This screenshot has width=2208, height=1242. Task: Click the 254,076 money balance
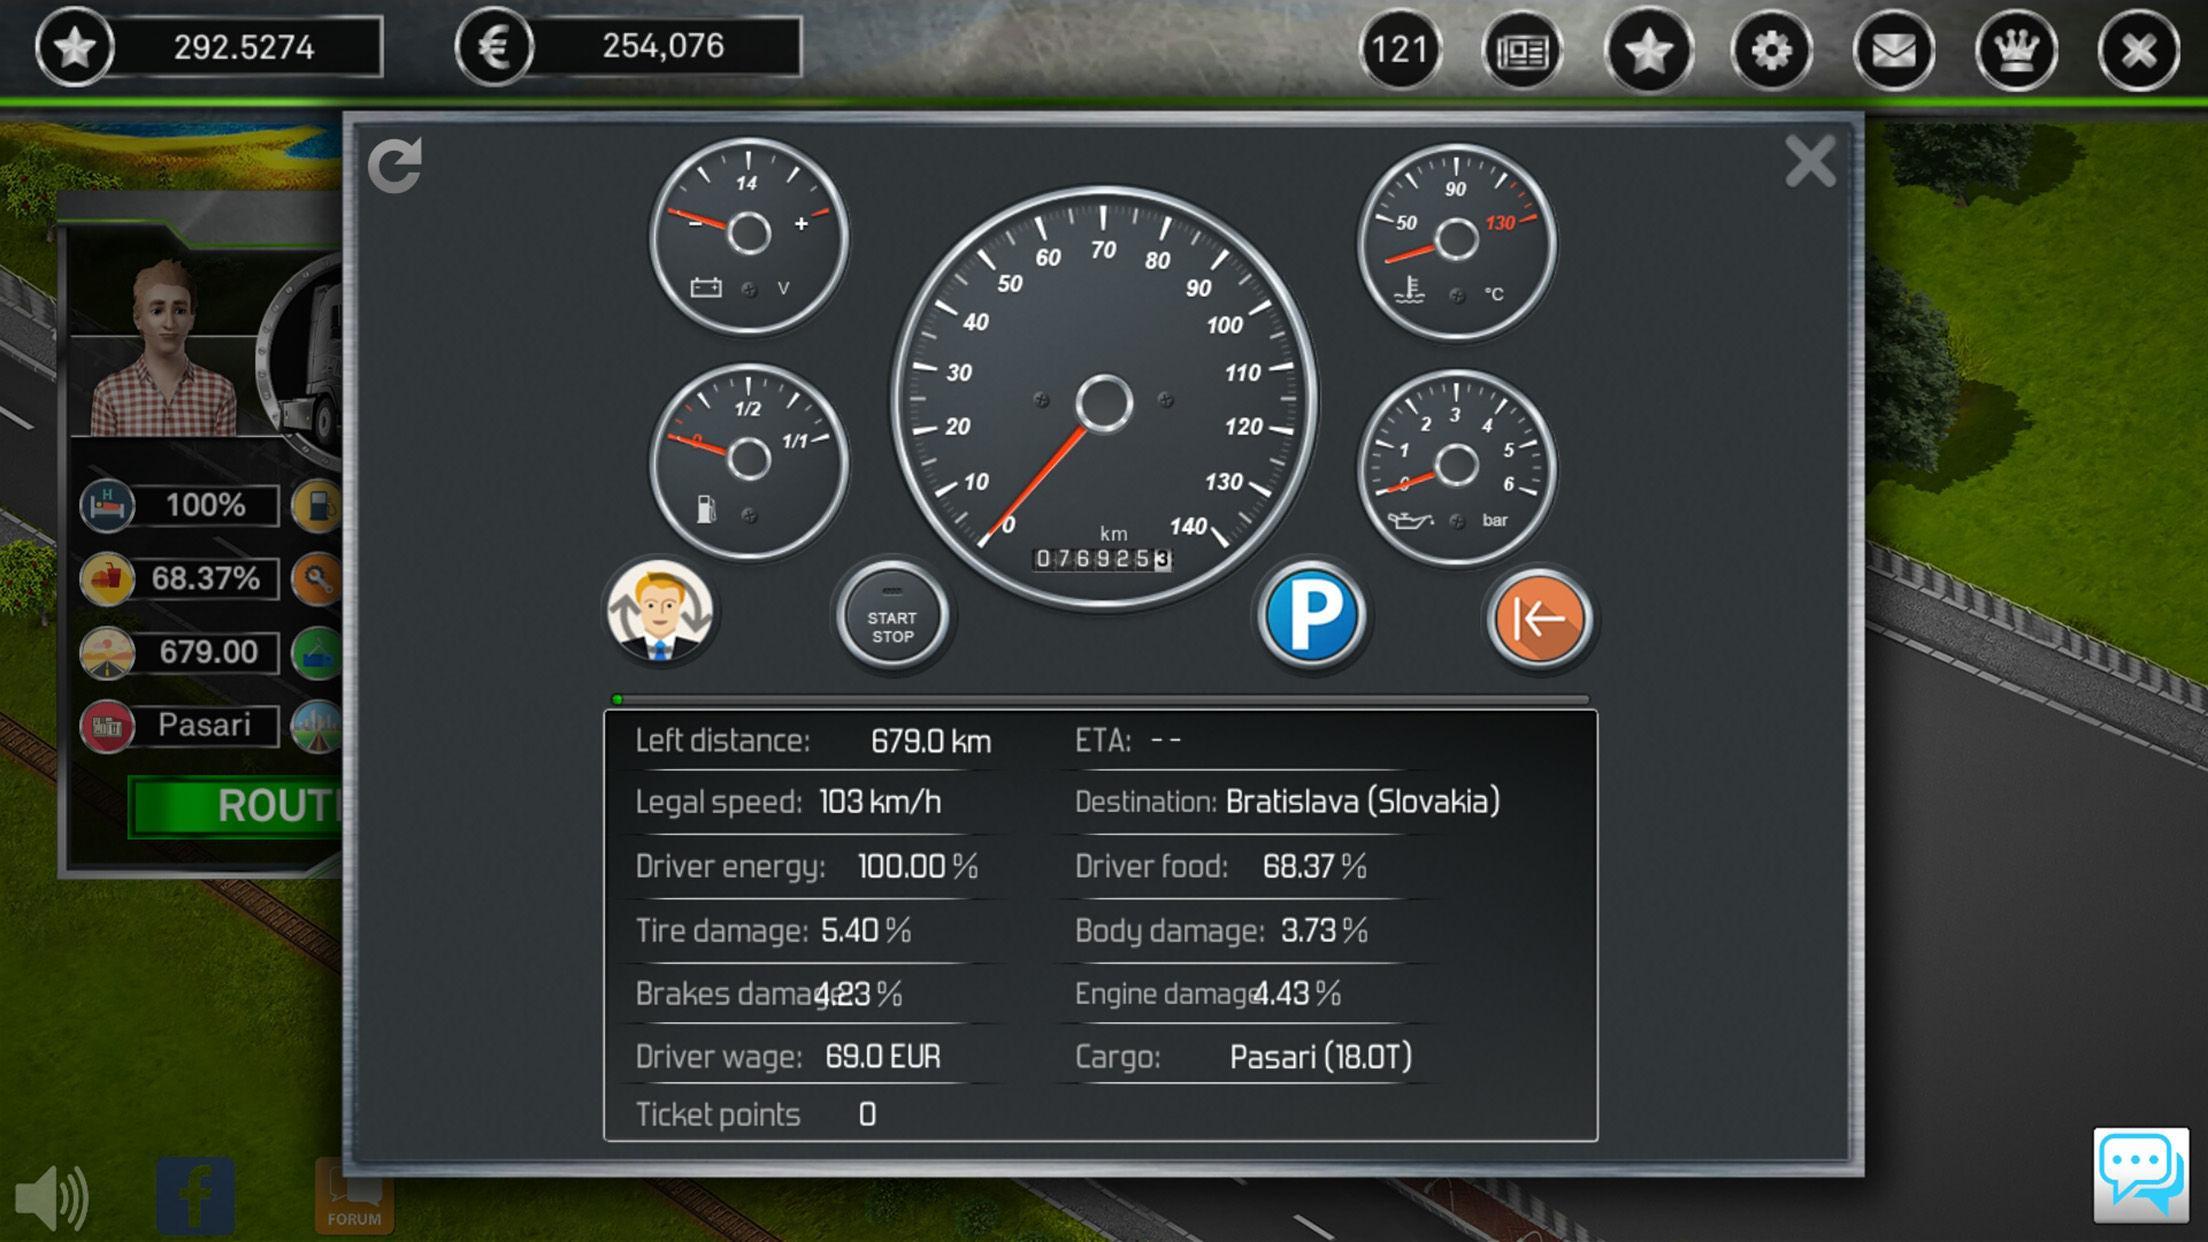point(663,46)
